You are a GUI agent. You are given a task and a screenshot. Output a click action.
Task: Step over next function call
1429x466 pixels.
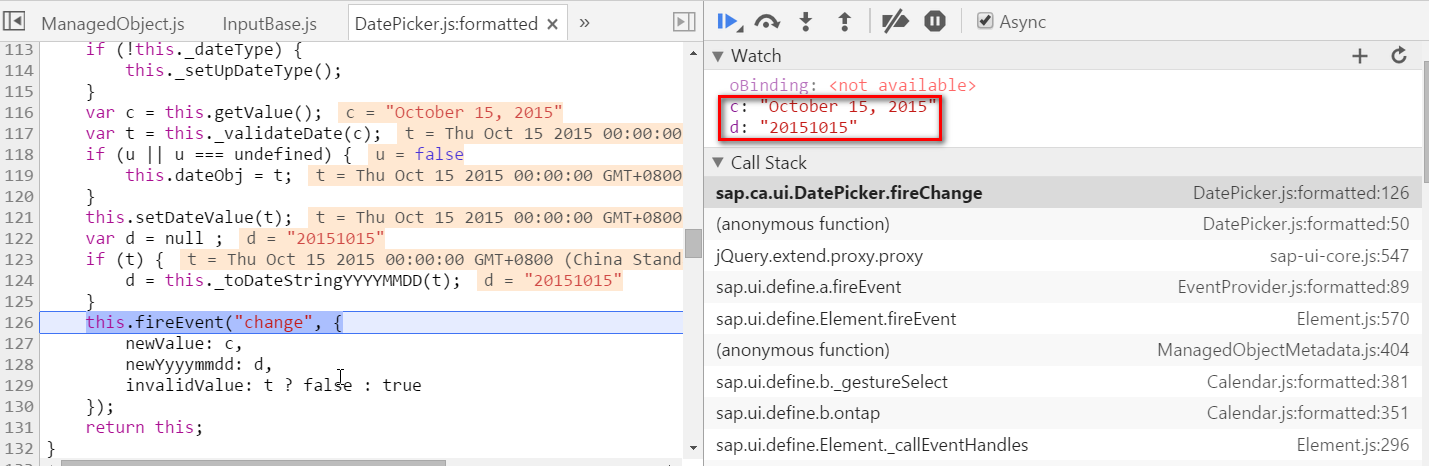[767, 21]
